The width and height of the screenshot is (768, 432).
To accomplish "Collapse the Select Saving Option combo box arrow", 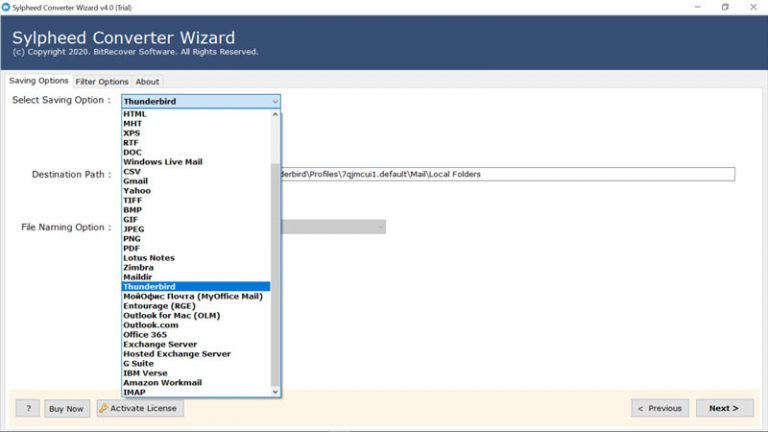I will [275, 101].
